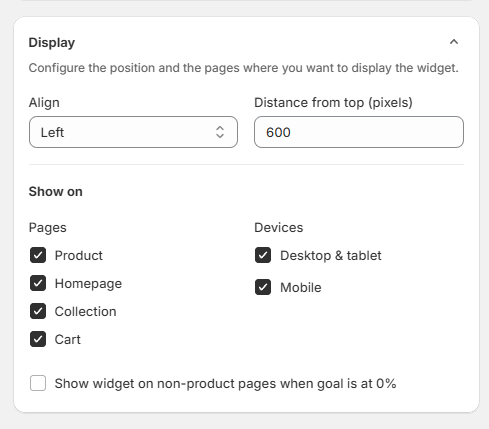Disable the Mobile device checkbox
489x429 pixels.
[x=263, y=287]
